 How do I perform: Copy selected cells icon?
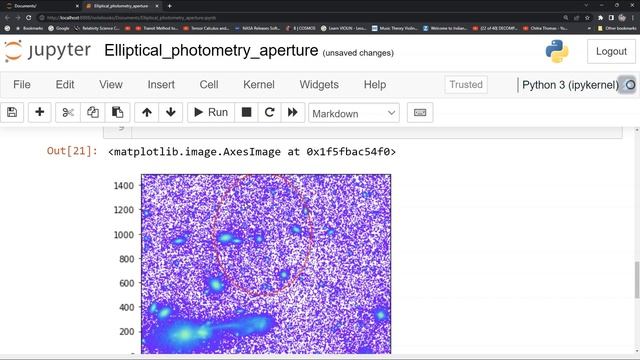[93, 112]
